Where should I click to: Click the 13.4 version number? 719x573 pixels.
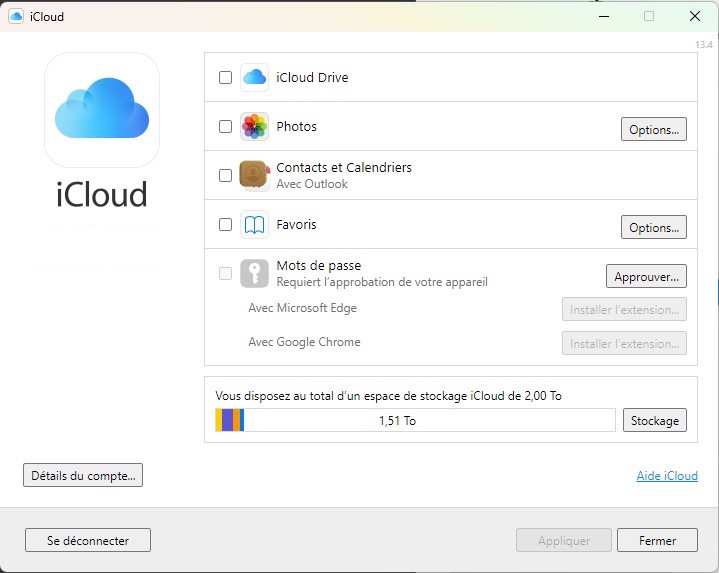[704, 44]
